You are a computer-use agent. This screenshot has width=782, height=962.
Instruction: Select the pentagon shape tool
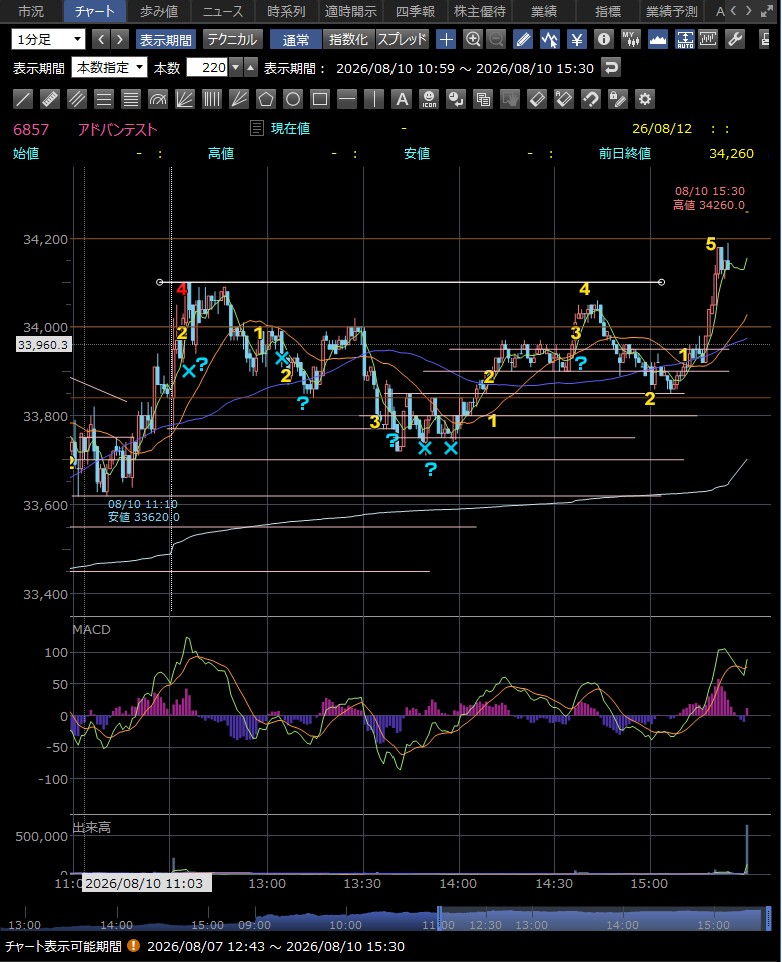(266, 99)
